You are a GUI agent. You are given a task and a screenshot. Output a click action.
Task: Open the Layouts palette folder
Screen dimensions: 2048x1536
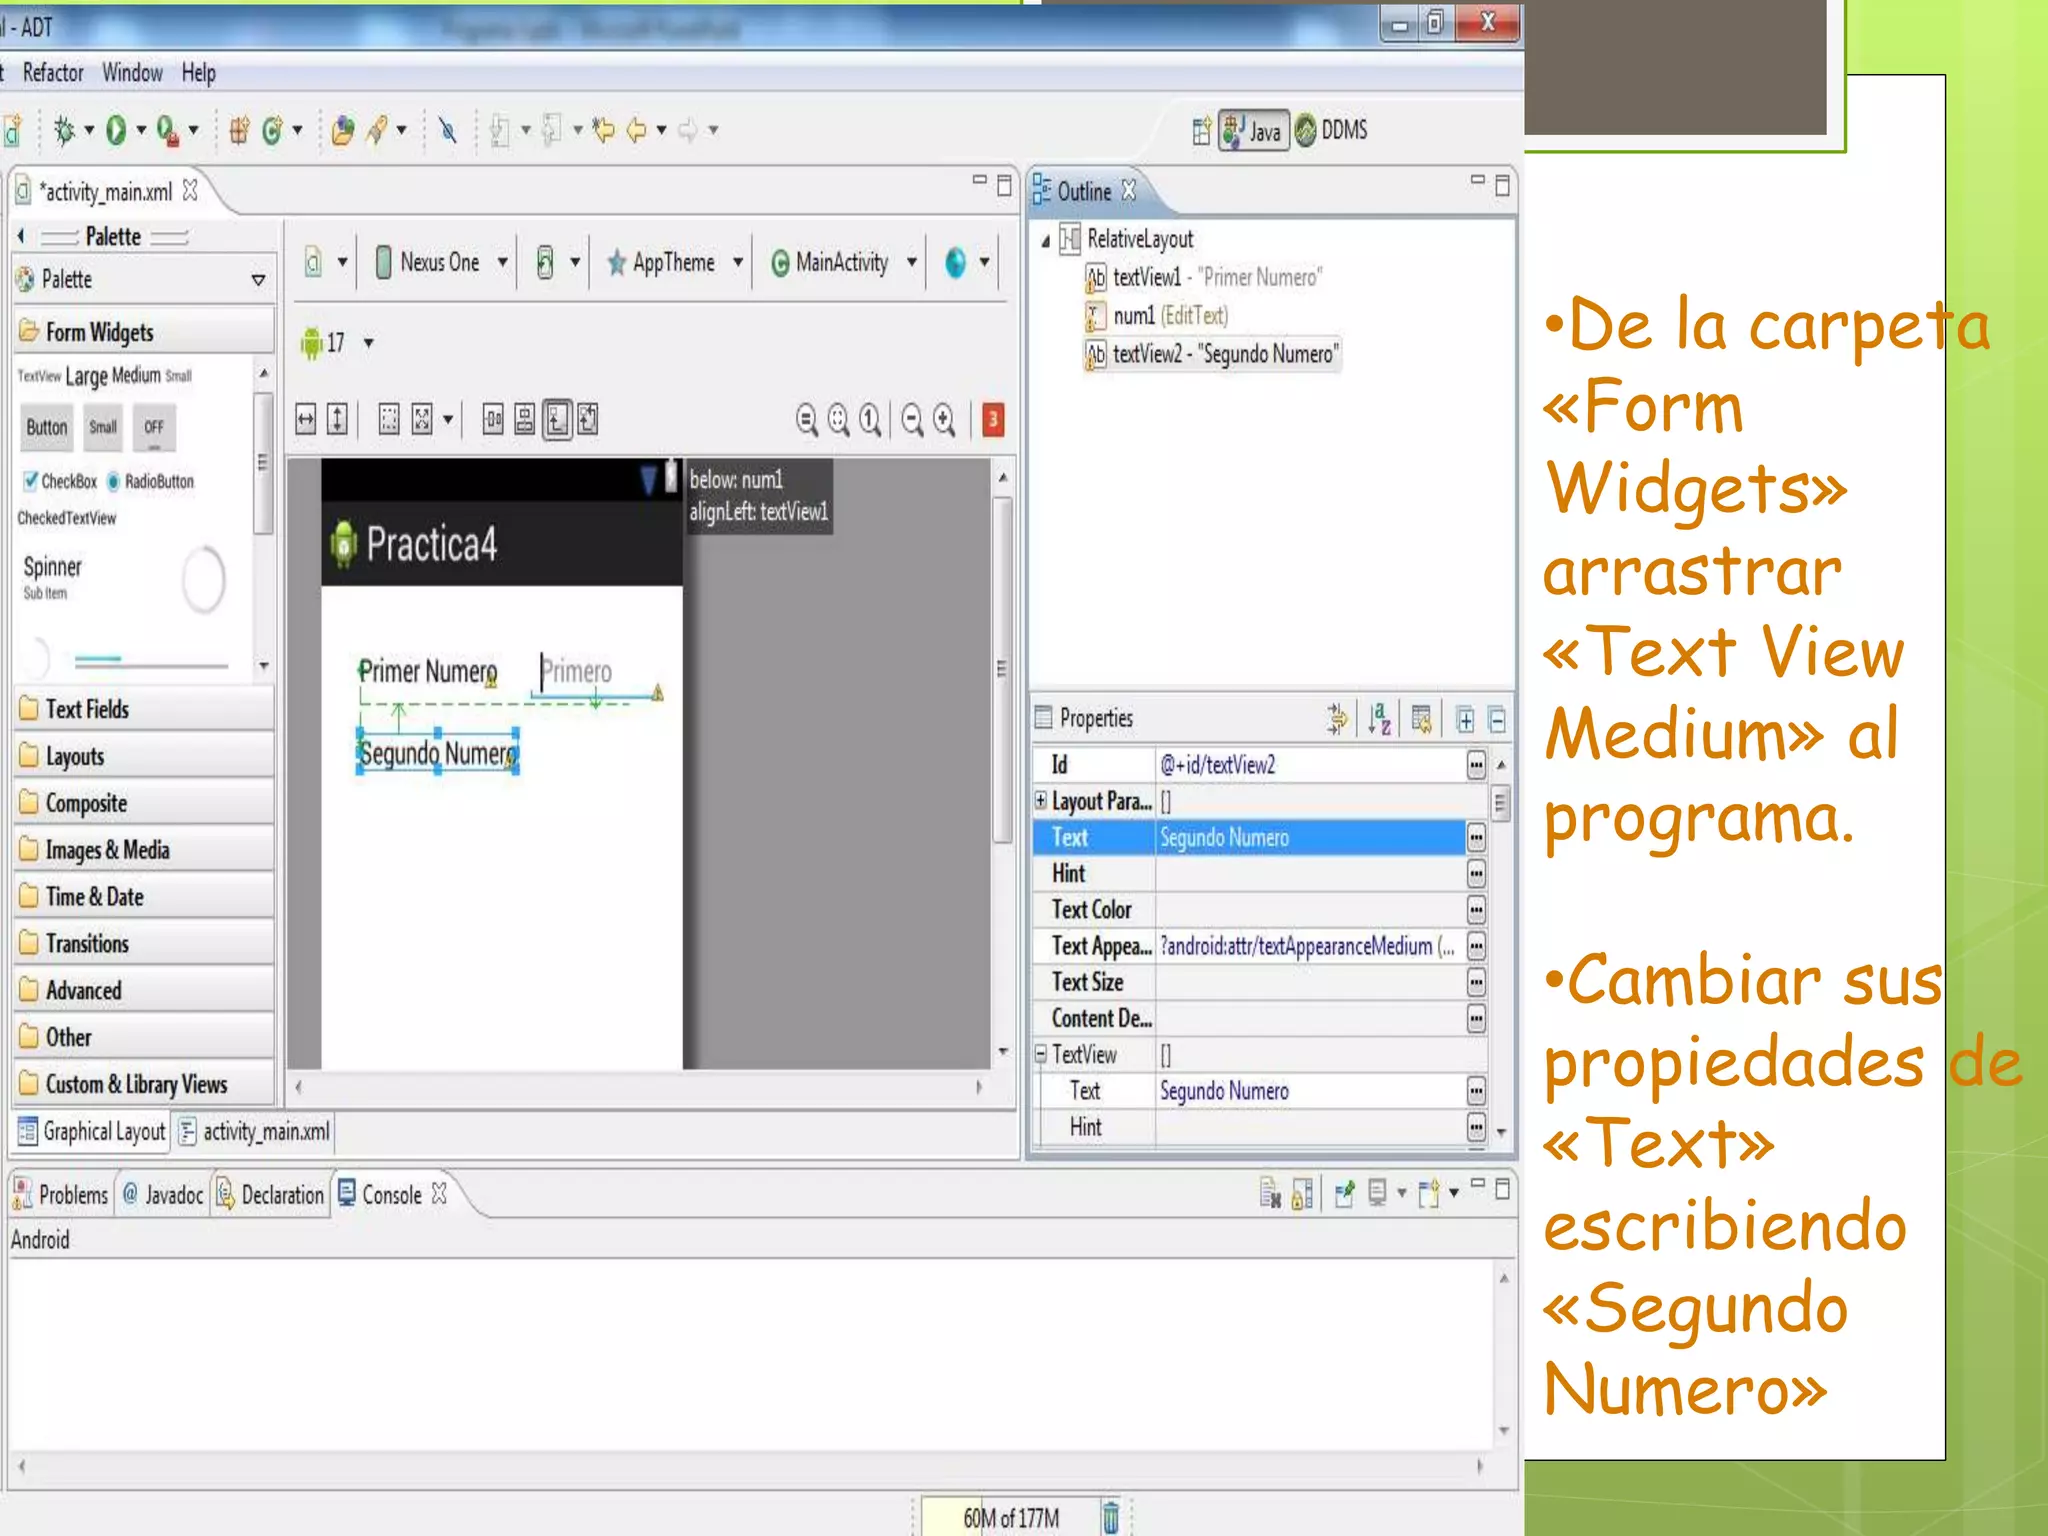click(x=145, y=756)
